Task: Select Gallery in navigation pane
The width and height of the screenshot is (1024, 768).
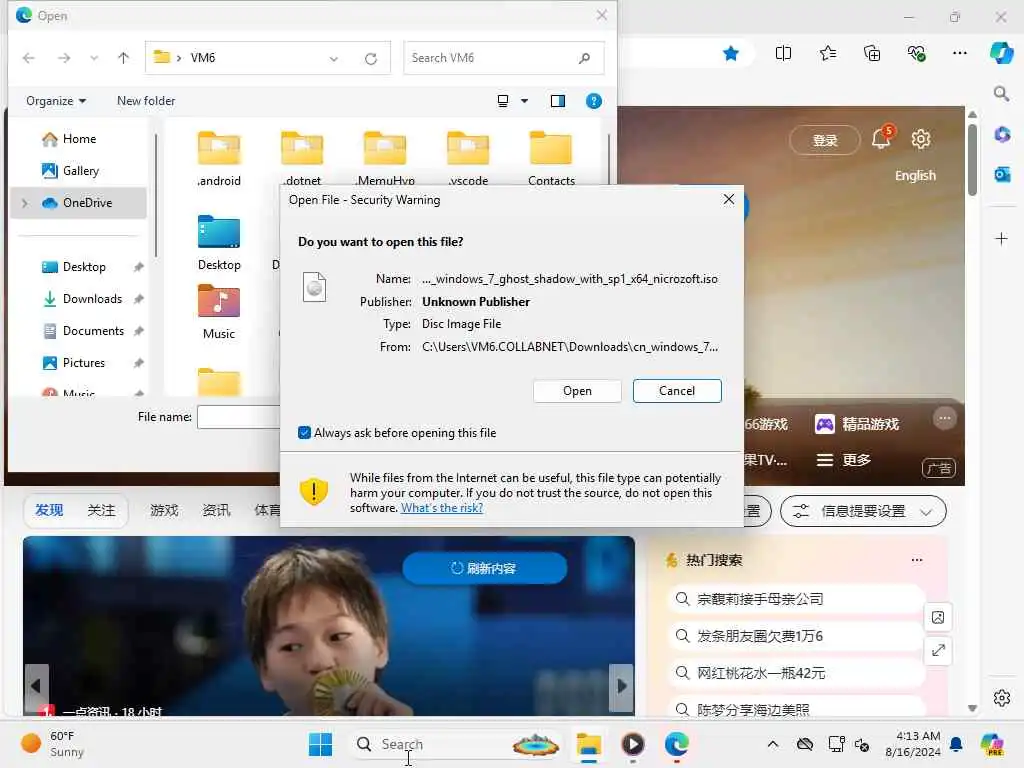Action: pyautogui.click(x=80, y=170)
